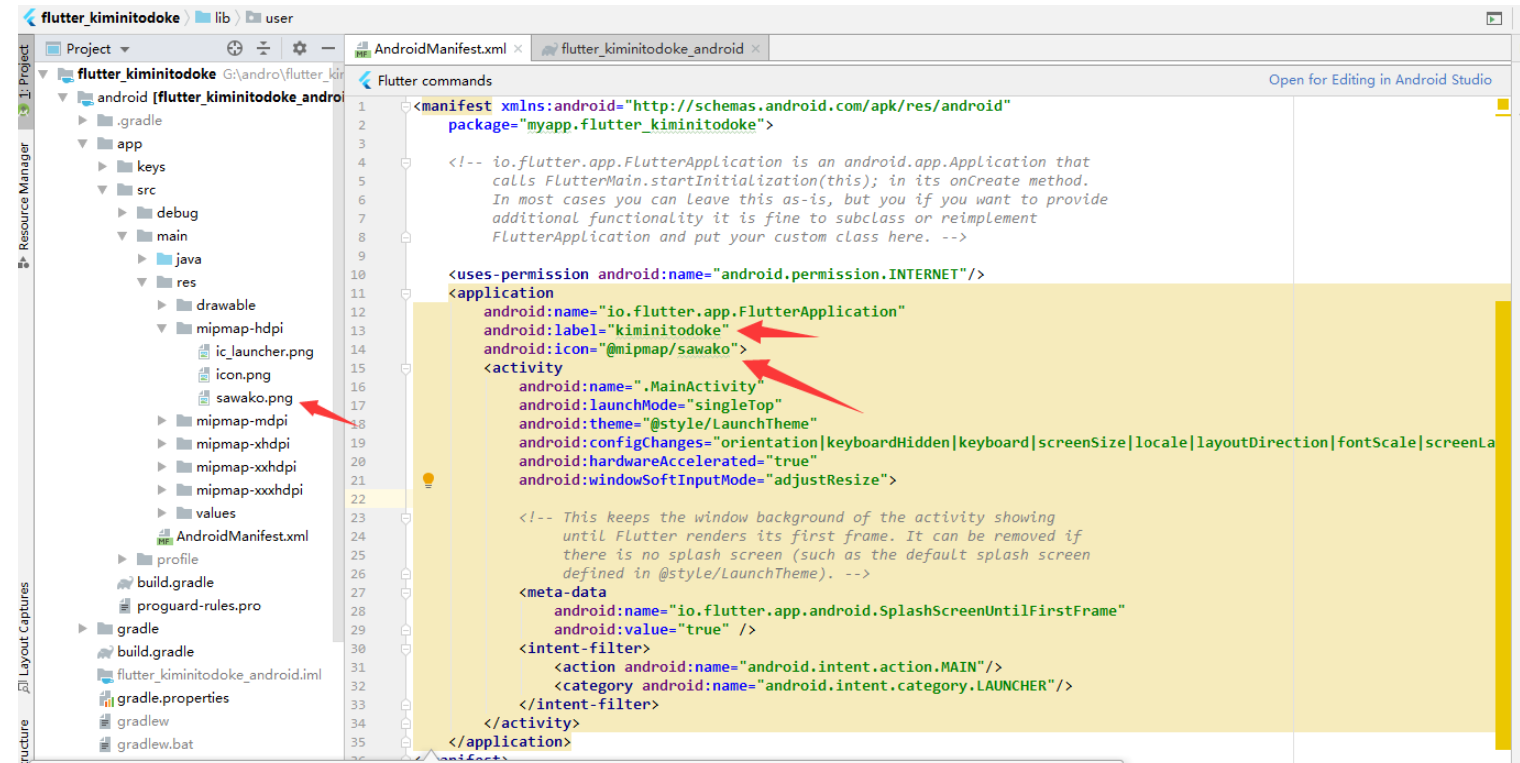
Task: Click the user folder icon in the breadcrumb
Action: tap(253, 18)
